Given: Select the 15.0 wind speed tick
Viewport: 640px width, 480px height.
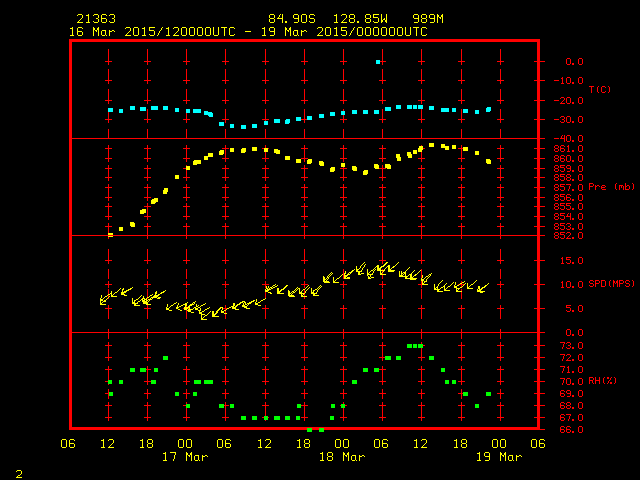Looking at the screenshot, I should [x=571, y=260].
